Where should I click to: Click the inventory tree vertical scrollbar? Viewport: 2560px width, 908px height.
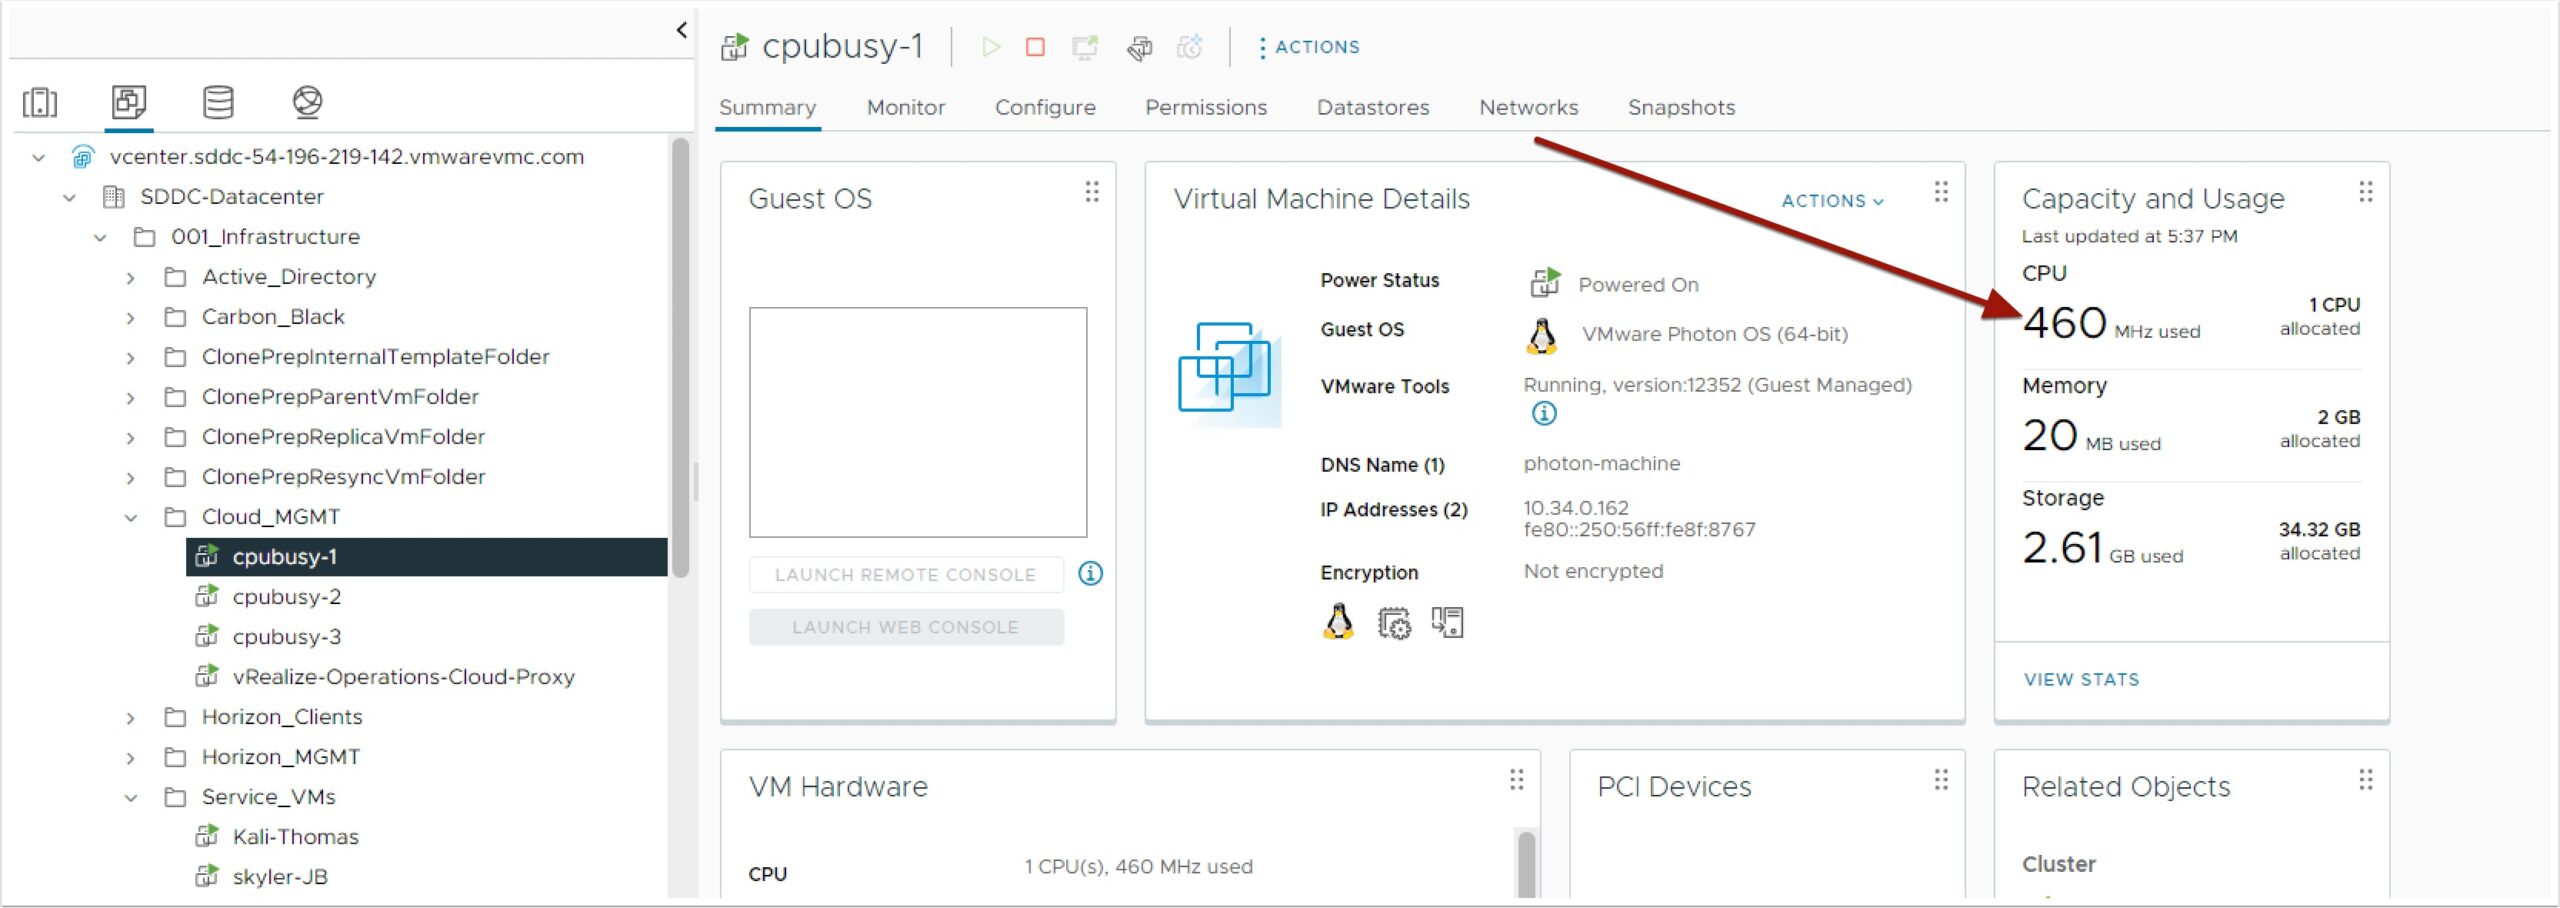681,360
